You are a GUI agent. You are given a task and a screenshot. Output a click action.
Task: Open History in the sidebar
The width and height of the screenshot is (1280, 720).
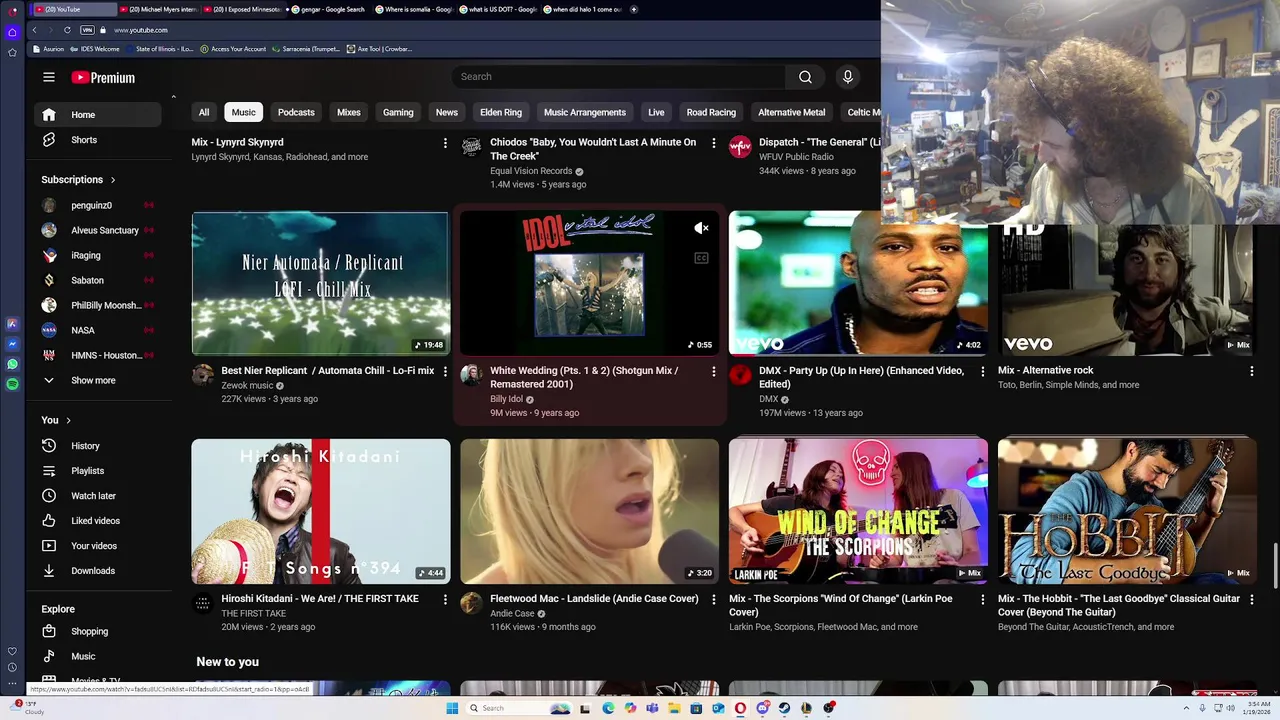(98, 446)
